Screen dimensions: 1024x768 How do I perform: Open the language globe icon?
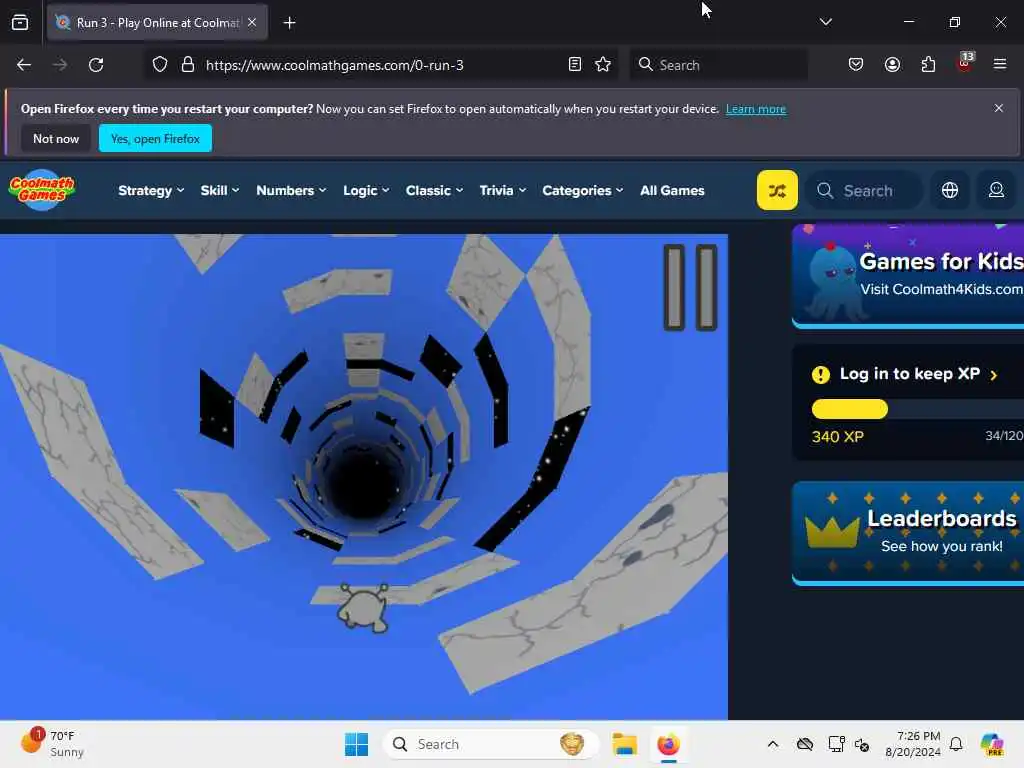coord(950,190)
